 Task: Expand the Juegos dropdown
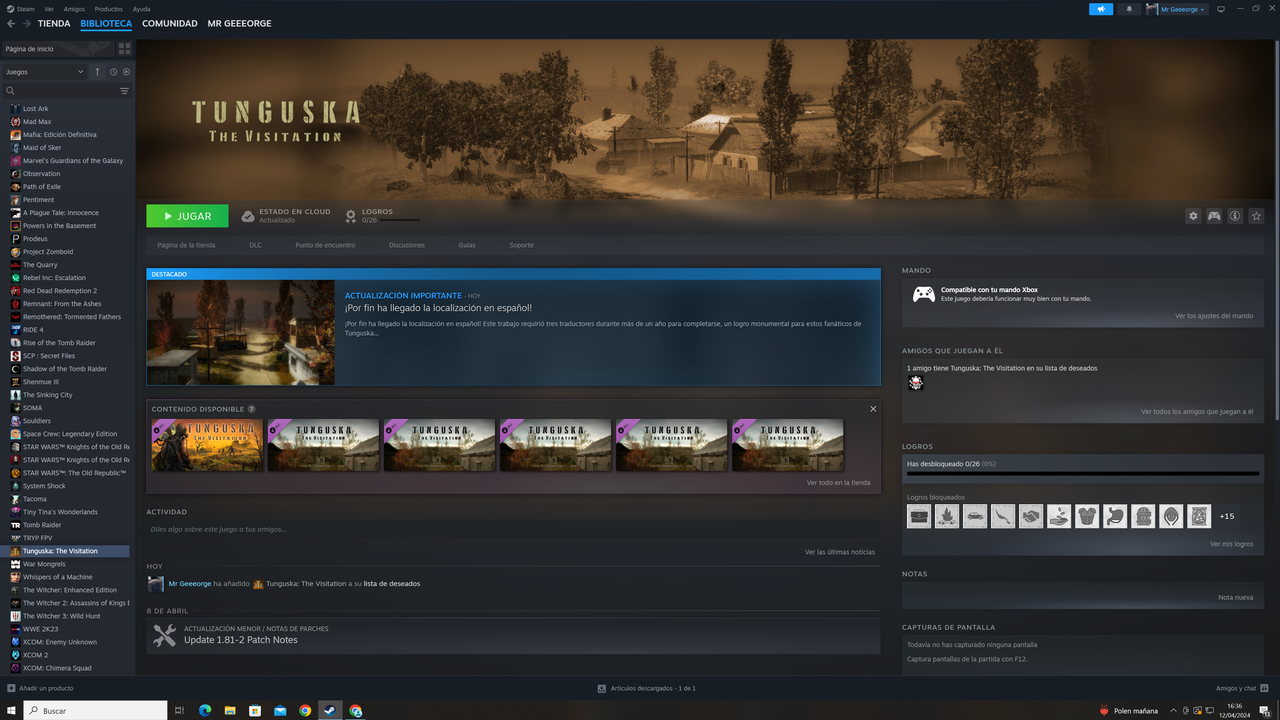coord(45,72)
